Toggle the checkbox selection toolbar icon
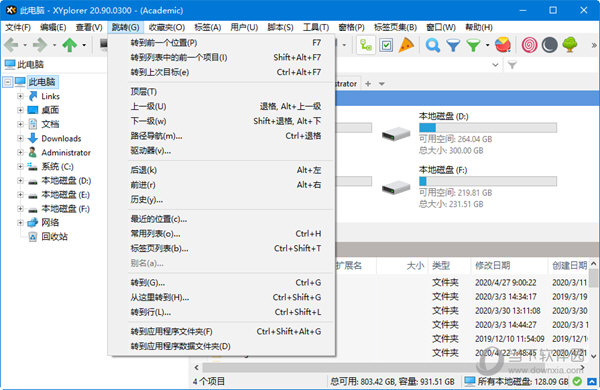This screenshot has height=390, width=600. (386, 45)
